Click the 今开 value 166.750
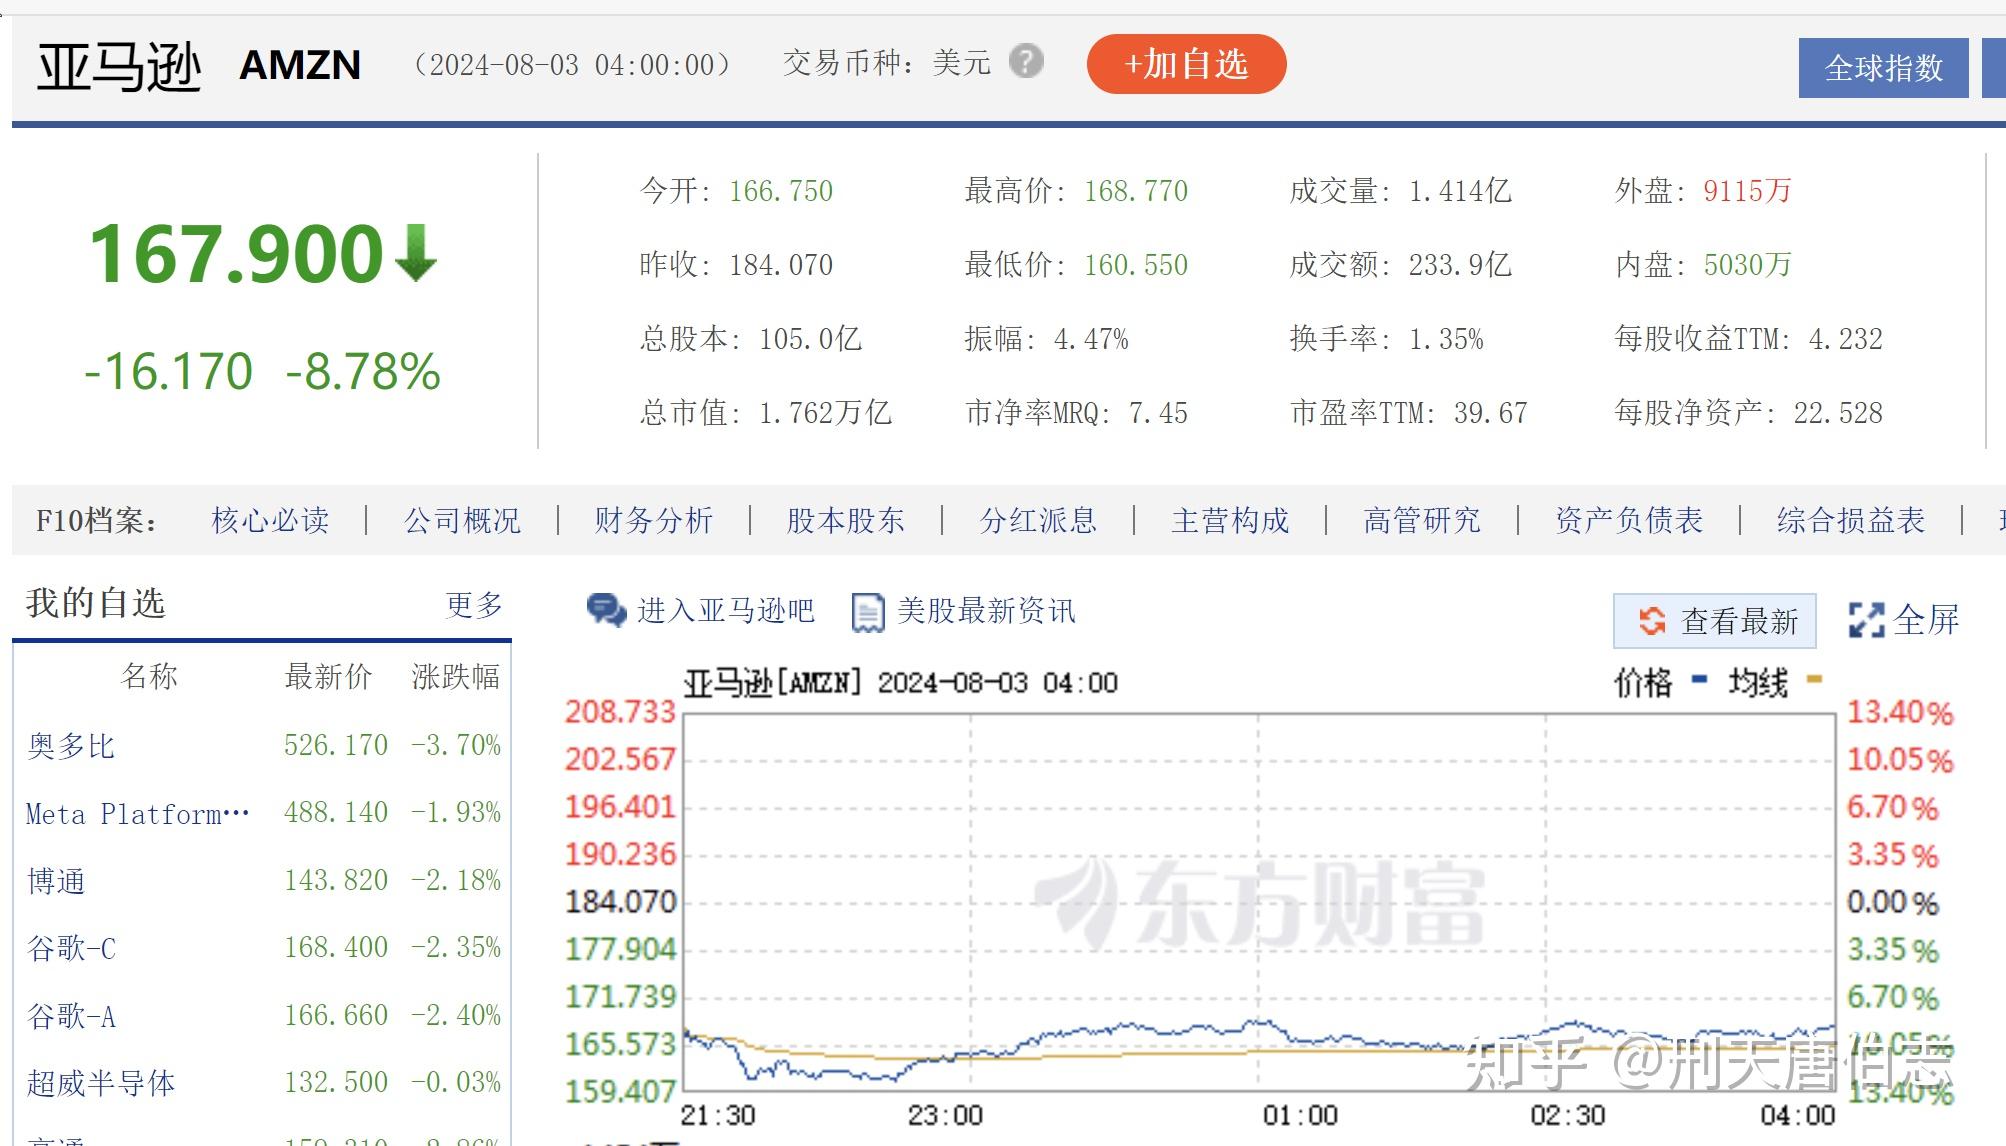The width and height of the screenshot is (2006, 1146). [x=781, y=191]
